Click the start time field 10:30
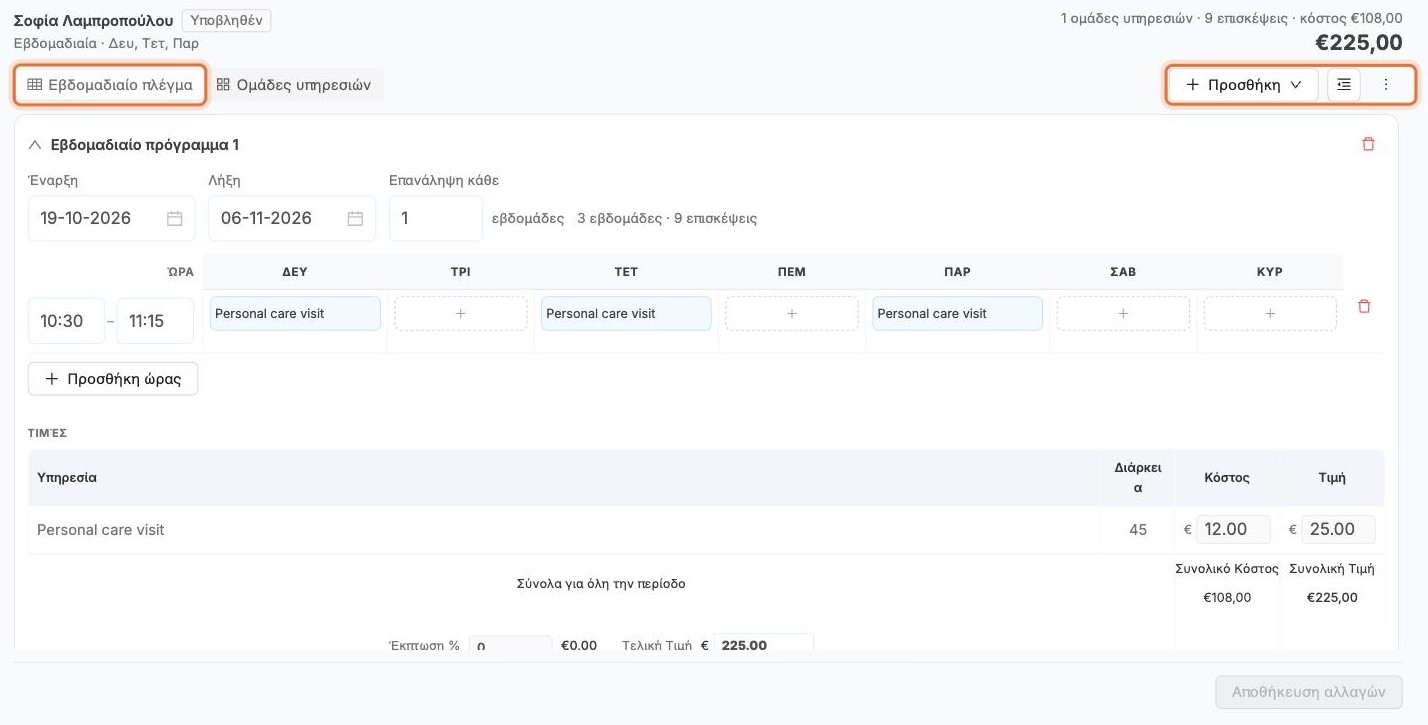The image size is (1428, 725). 66,321
